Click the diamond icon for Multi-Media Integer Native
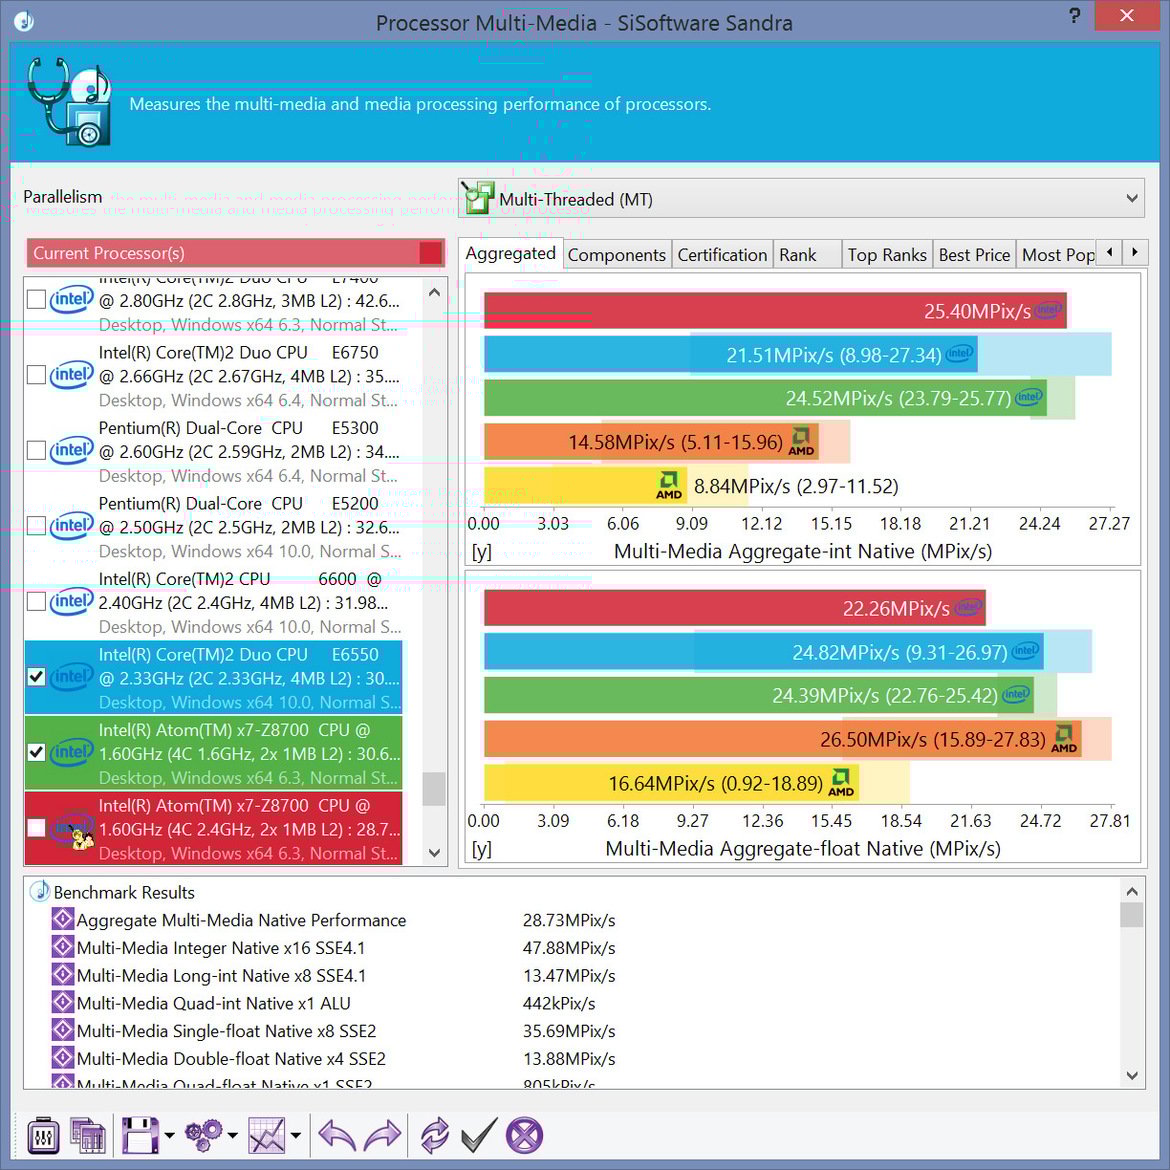The image size is (1170, 1170). coord(63,947)
